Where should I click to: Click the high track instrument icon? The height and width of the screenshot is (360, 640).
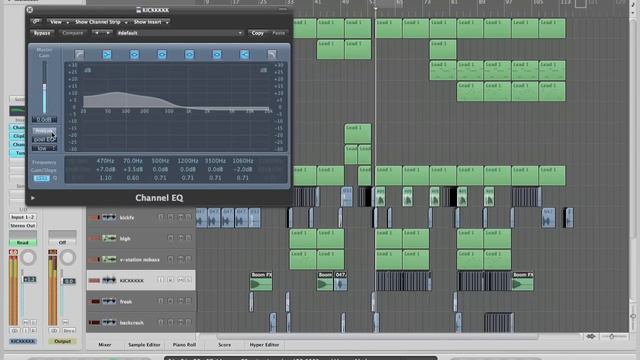(109, 238)
